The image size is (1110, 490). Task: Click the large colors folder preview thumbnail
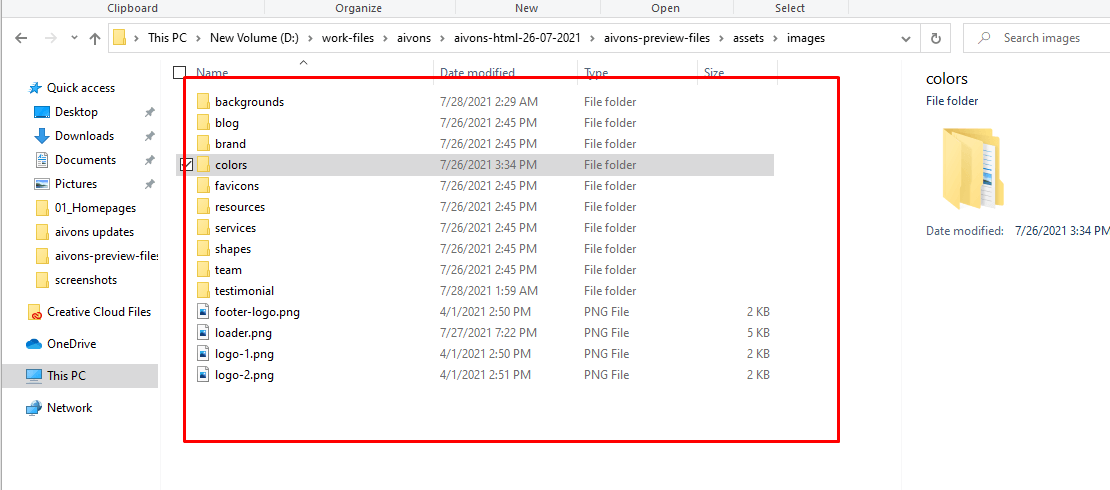pos(970,168)
